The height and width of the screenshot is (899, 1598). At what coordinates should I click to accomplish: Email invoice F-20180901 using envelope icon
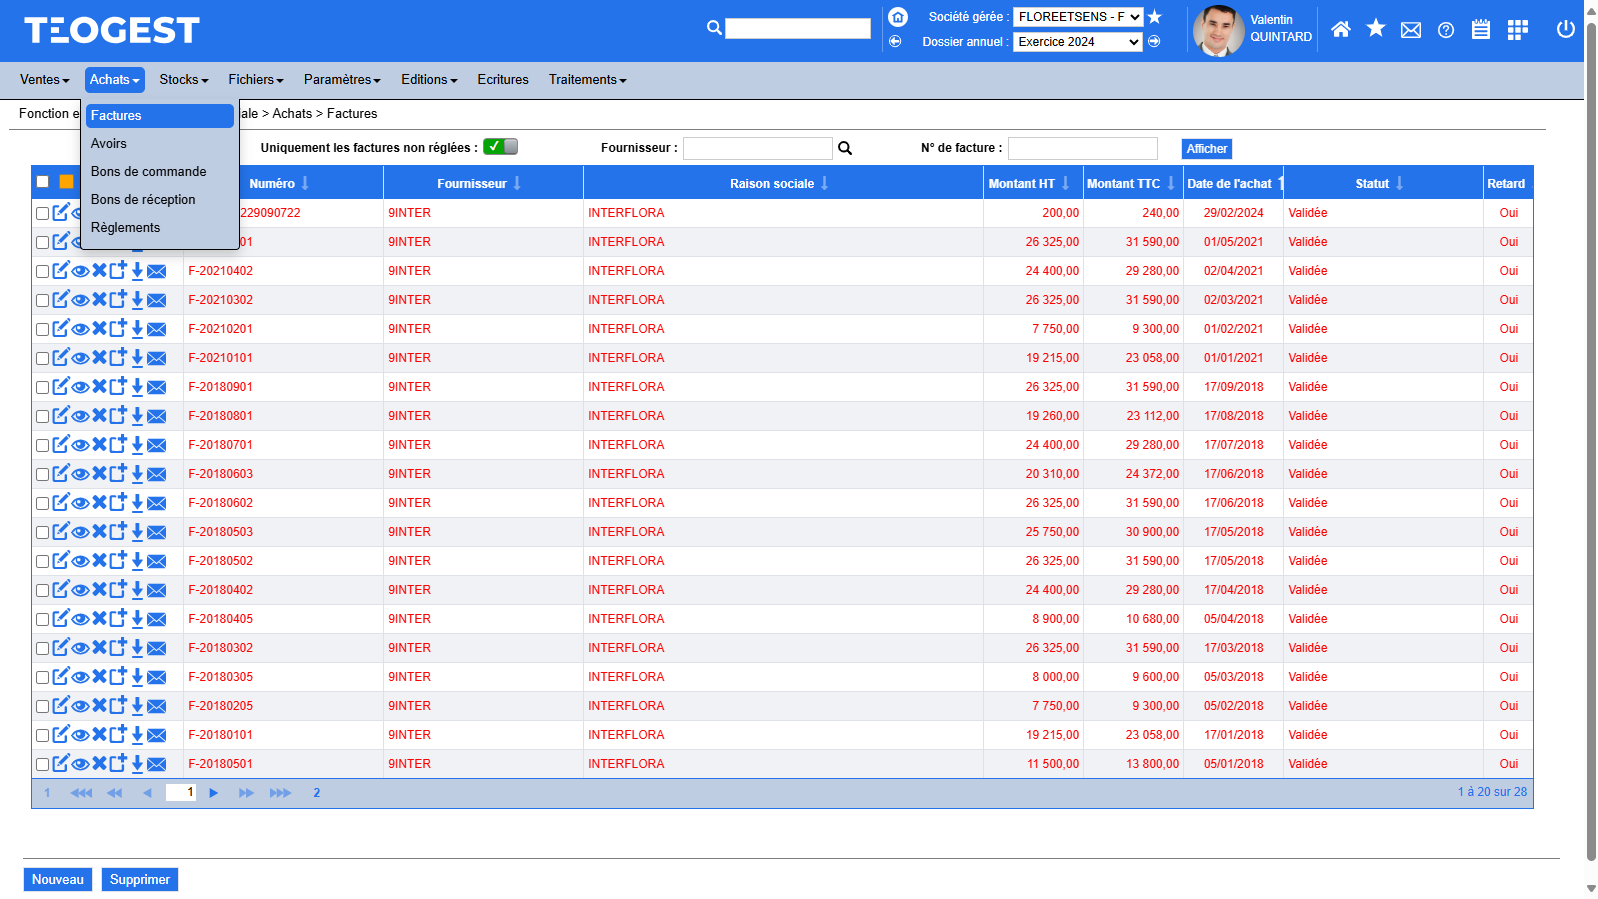point(157,387)
